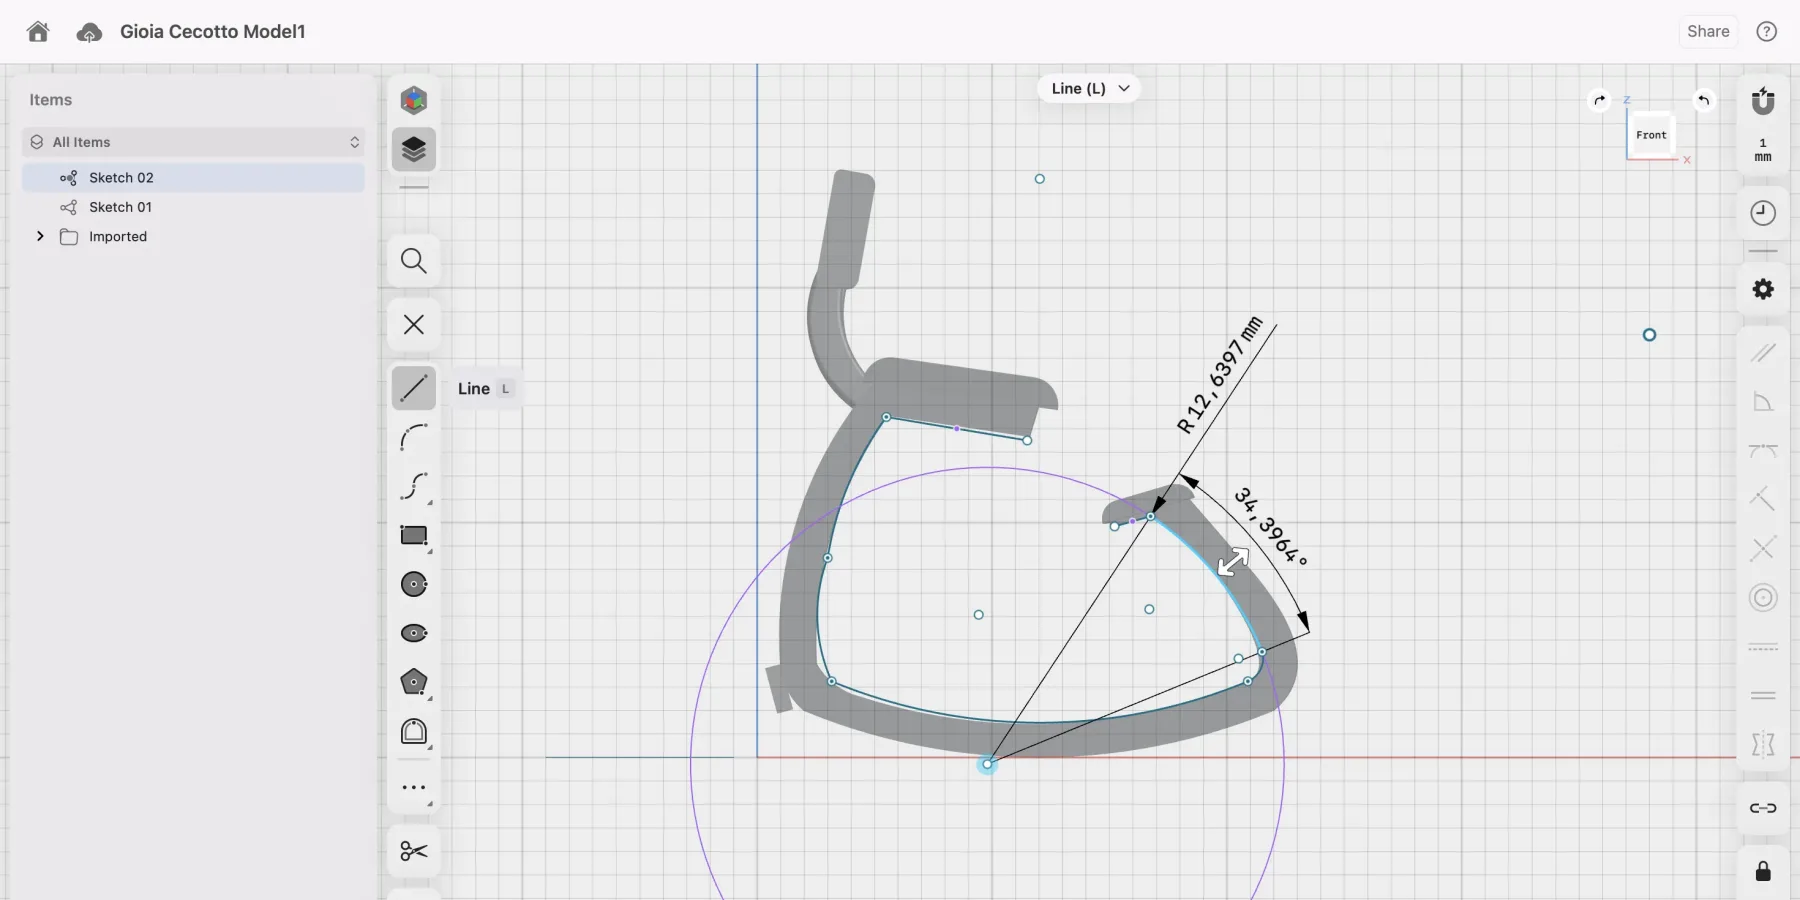The image size is (1800, 900).
Task: Select the Arc sketch tool
Action: coord(413,438)
